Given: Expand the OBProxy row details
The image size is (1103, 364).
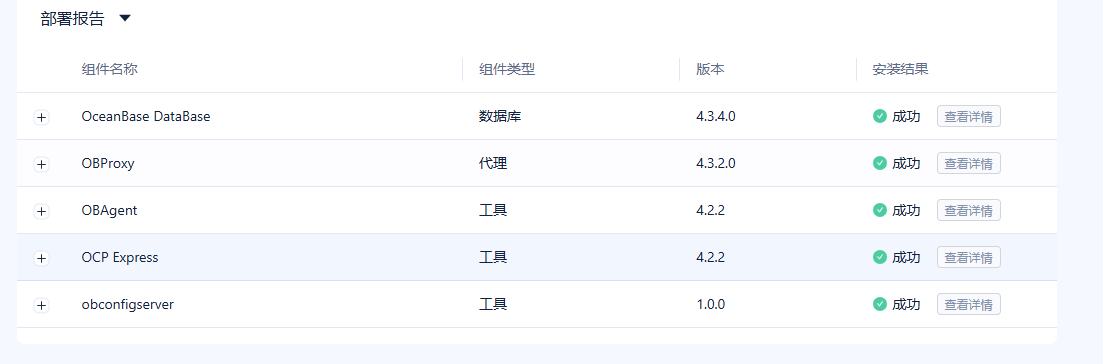Looking at the screenshot, I should (x=42, y=165).
